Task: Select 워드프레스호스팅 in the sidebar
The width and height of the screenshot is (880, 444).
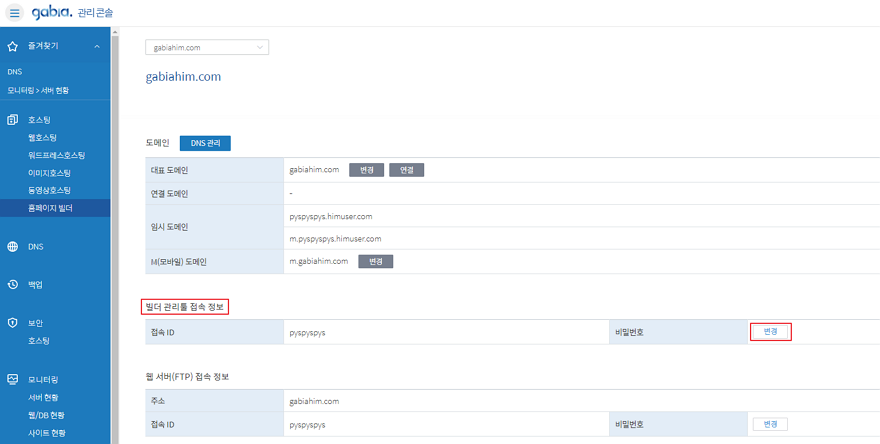Action: tap(57, 155)
